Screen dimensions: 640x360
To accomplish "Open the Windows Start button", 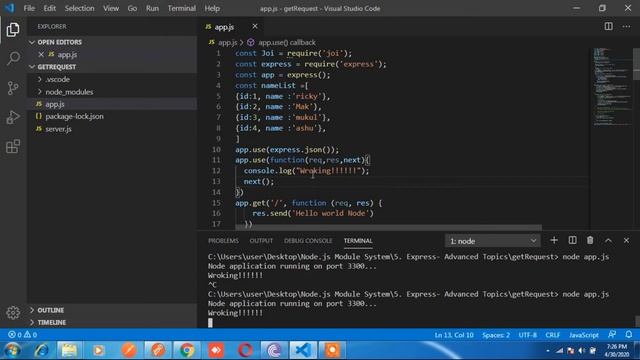I will [x=12, y=350].
